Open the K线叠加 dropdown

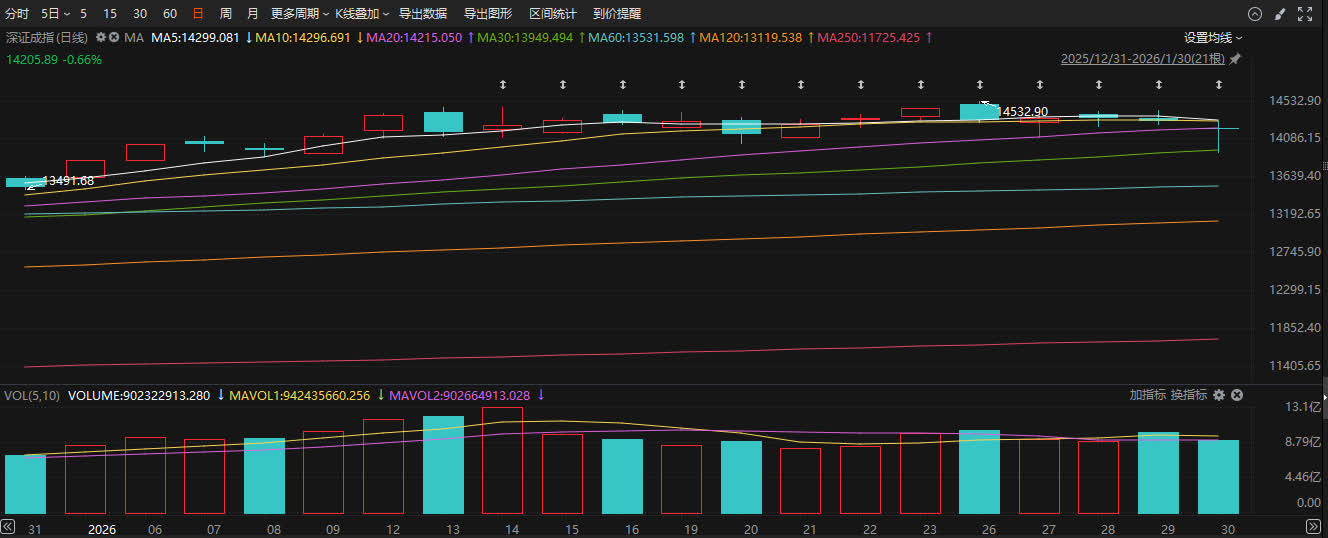[361, 14]
